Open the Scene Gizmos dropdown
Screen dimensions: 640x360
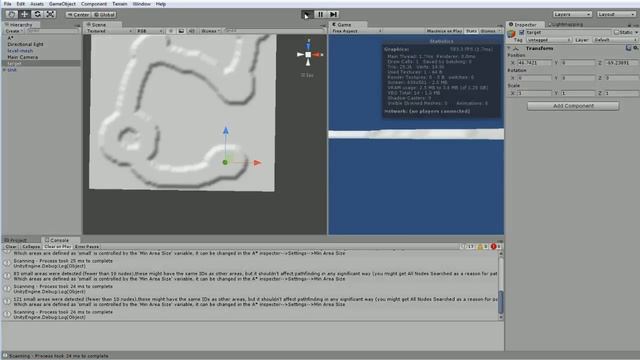click(x=210, y=31)
